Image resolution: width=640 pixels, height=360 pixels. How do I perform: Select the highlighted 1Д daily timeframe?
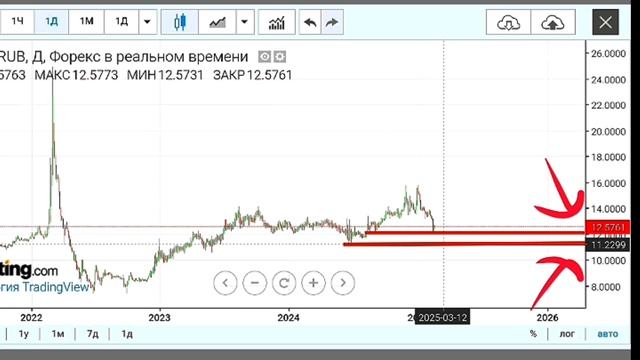[51, 22]
